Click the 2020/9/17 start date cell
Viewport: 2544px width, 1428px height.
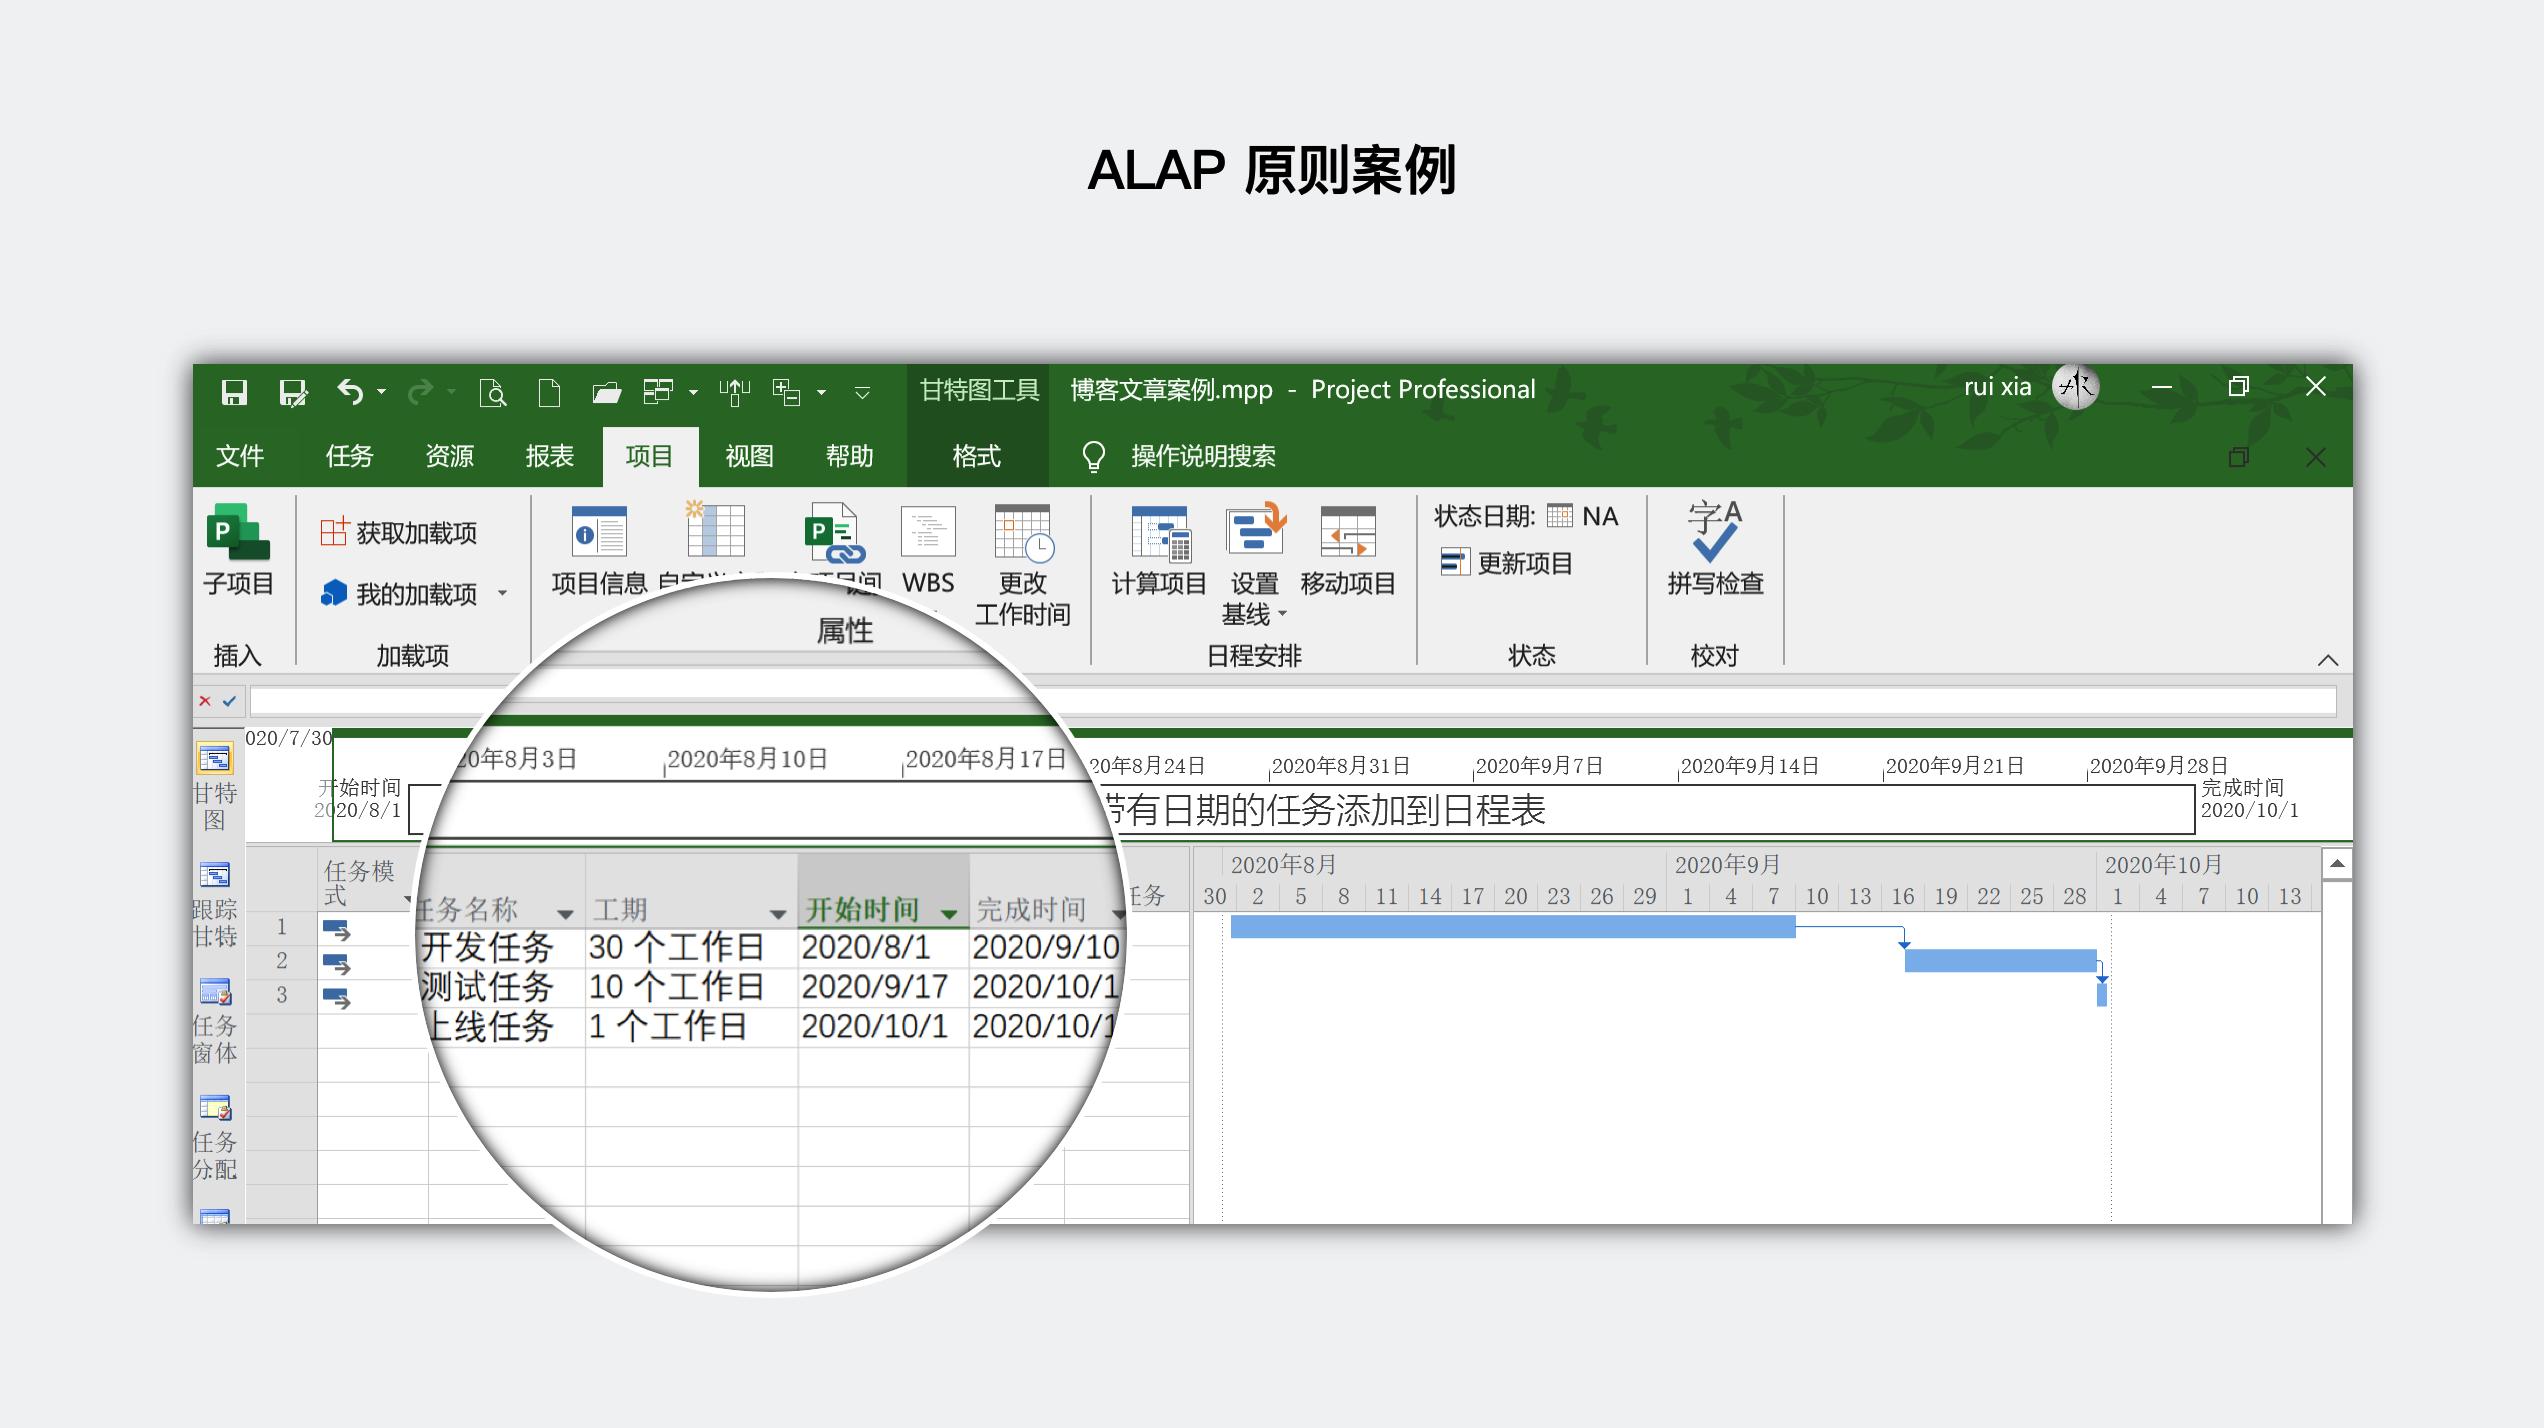(x=883, y=987)
